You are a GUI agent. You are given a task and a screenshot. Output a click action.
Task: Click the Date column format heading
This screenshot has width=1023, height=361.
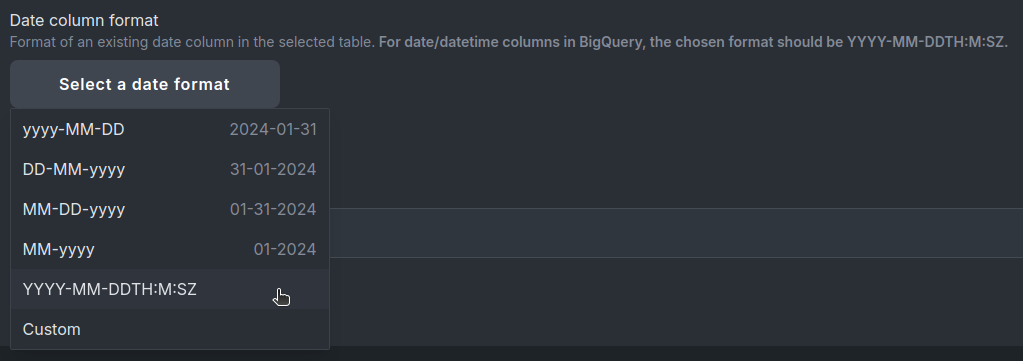(84, 20)
